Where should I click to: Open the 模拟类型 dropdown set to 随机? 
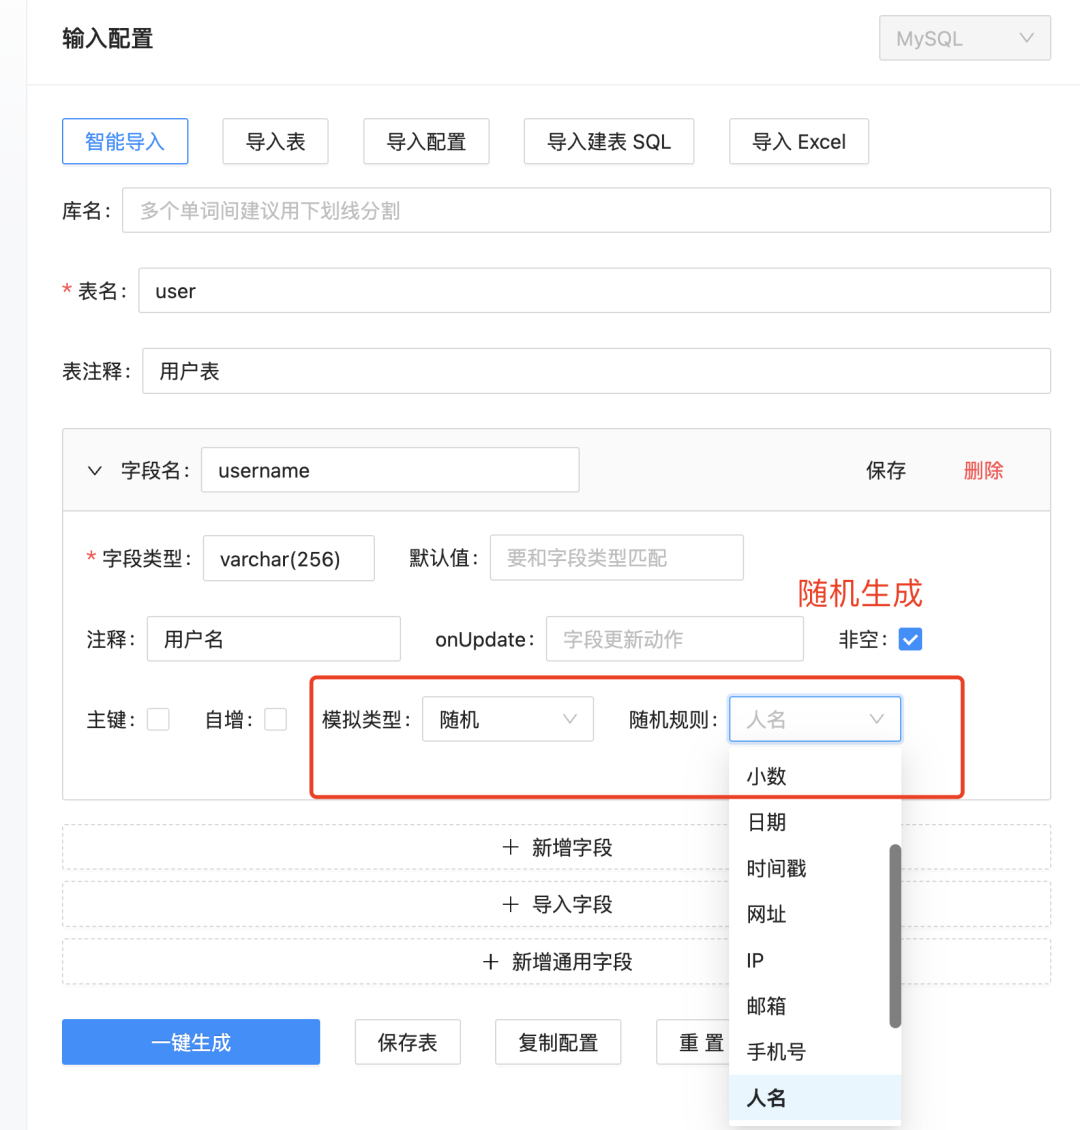click(x=508, y=720)
